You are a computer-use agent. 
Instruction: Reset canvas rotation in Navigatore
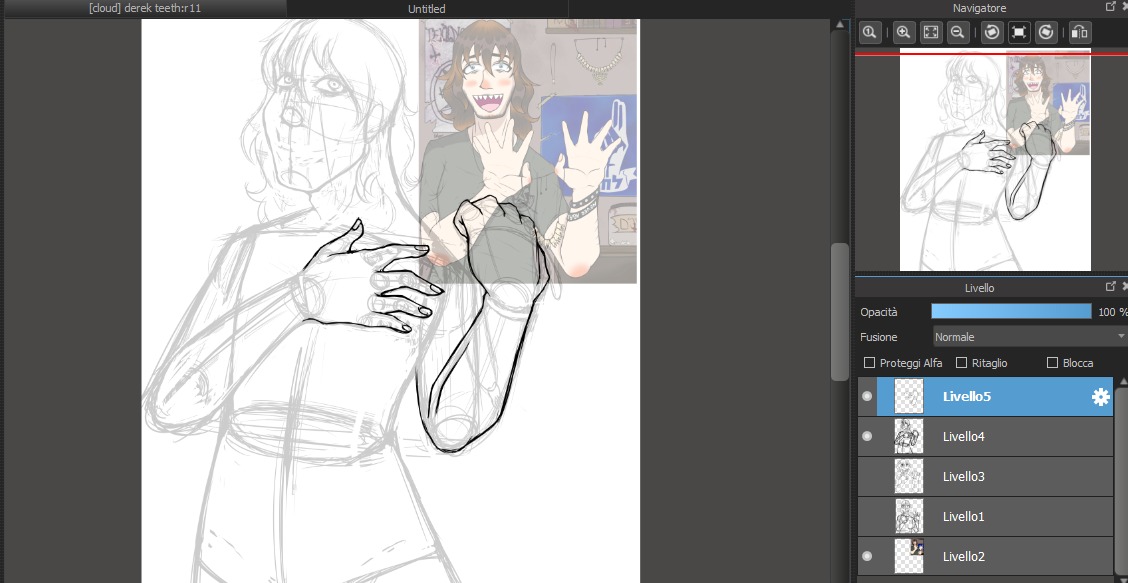click(1019, 32)
